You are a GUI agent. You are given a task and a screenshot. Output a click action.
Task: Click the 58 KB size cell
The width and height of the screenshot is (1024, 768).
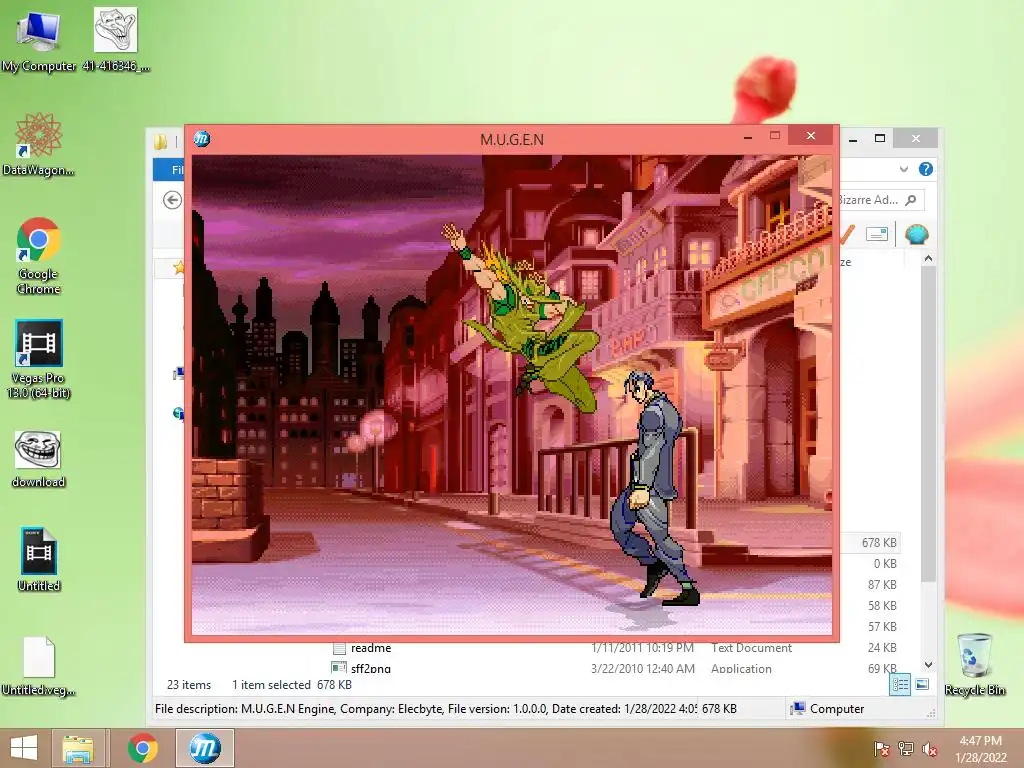(882, 605)
